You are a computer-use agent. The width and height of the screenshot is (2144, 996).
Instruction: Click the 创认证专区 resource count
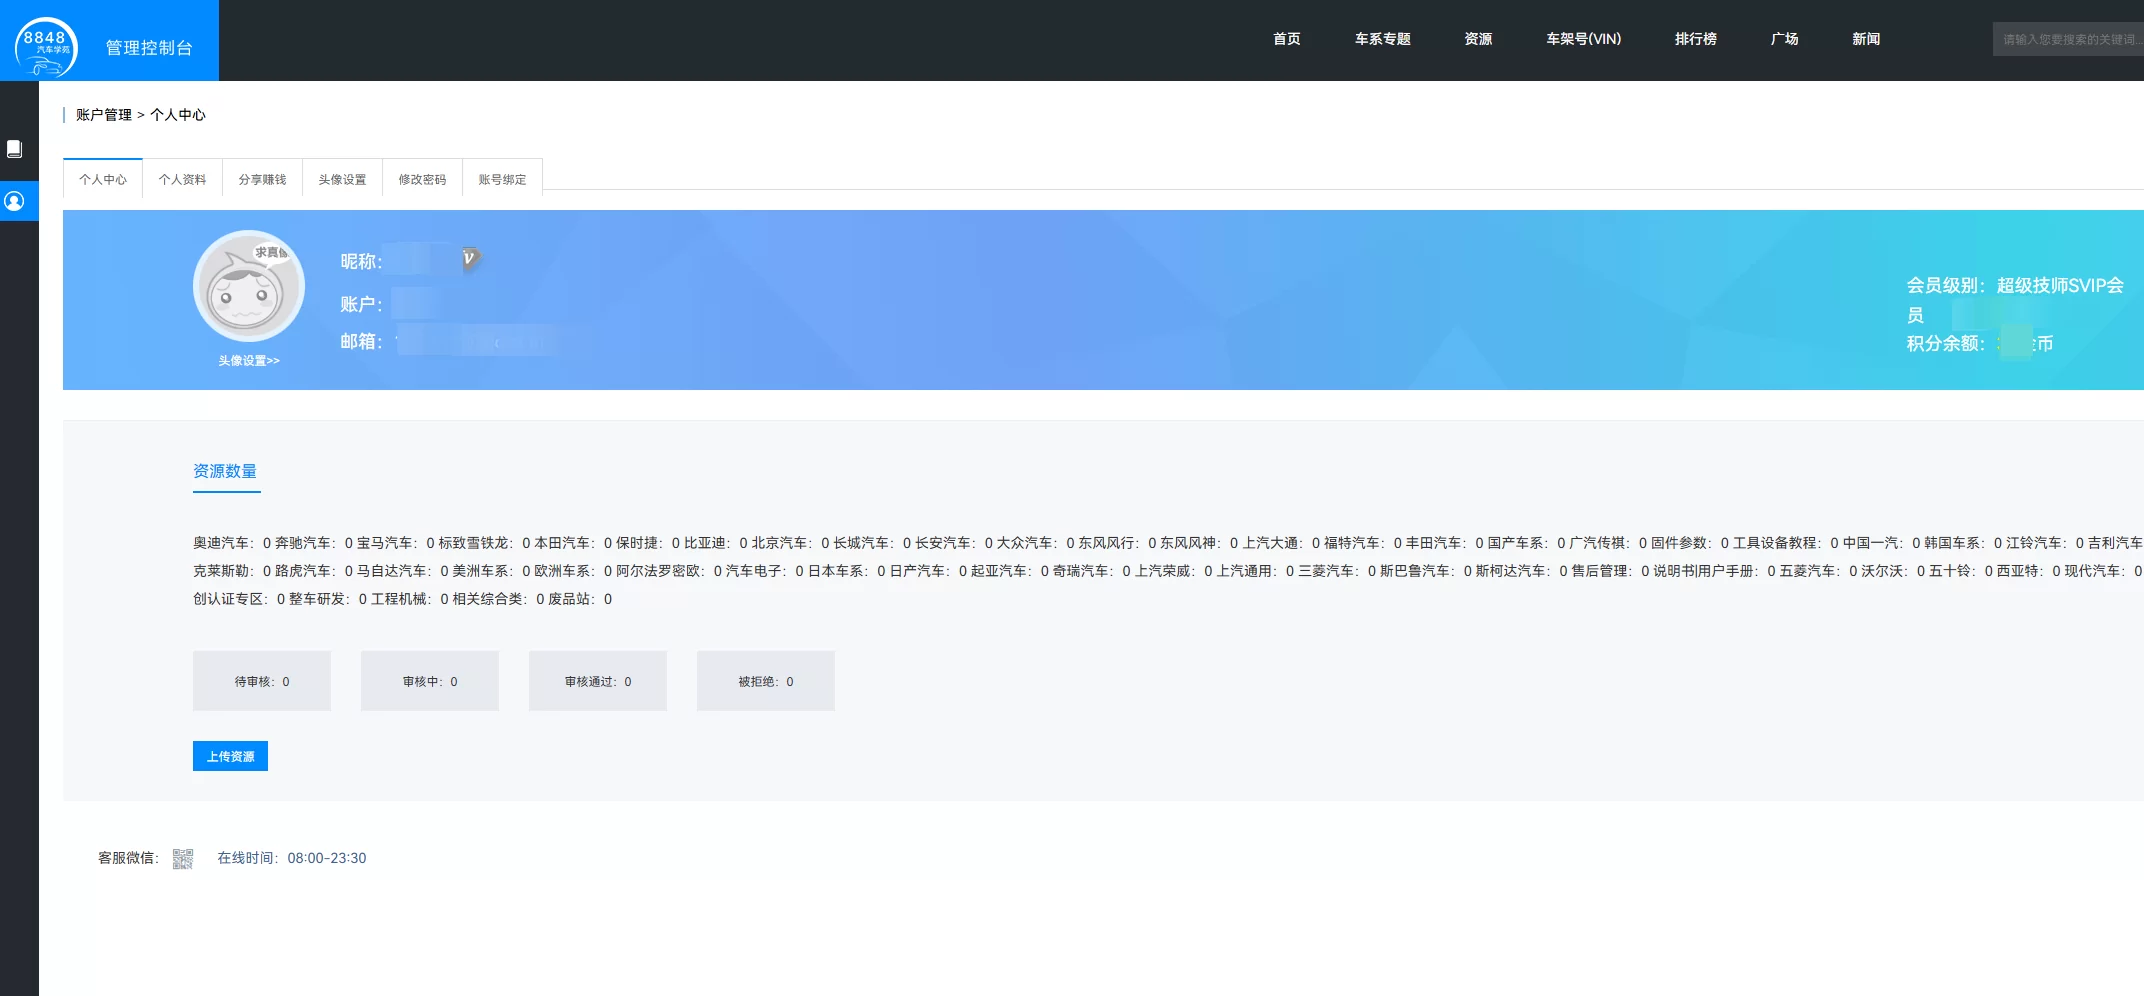coord(239,599)
